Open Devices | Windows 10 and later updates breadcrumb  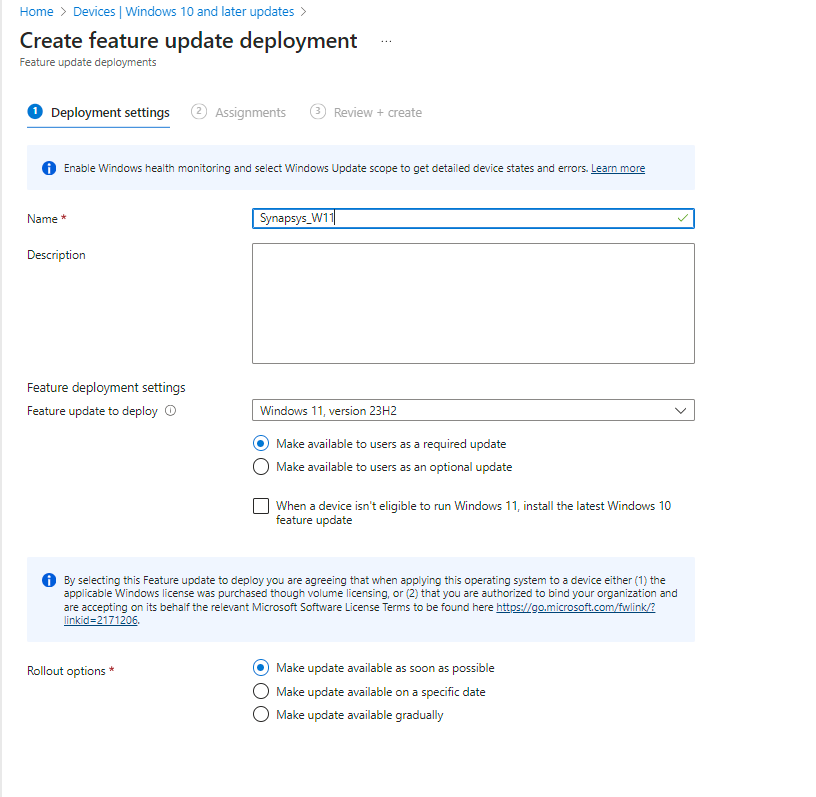tap(183, 12)
